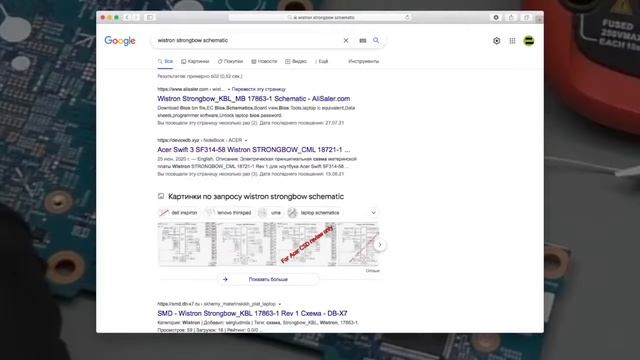This screenshot has width=640, height=360.
Task: Click Перевести эту страницу link
Action: (x=259, y=89)
